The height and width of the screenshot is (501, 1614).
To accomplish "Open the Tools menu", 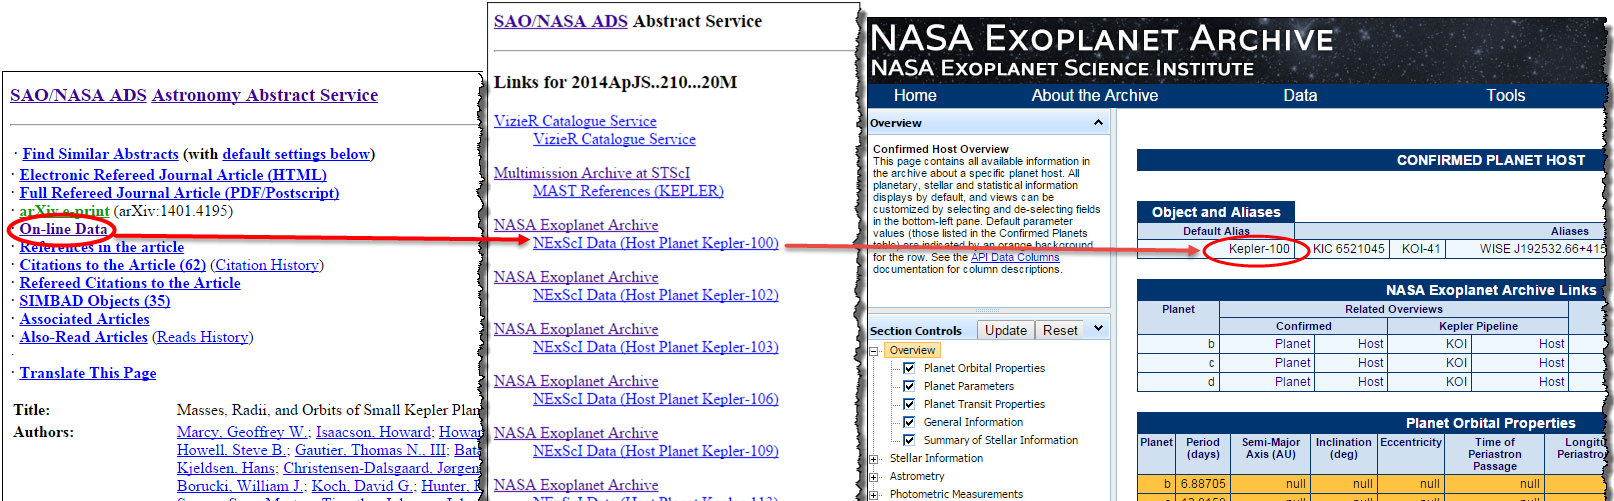I will [1505, 96].
